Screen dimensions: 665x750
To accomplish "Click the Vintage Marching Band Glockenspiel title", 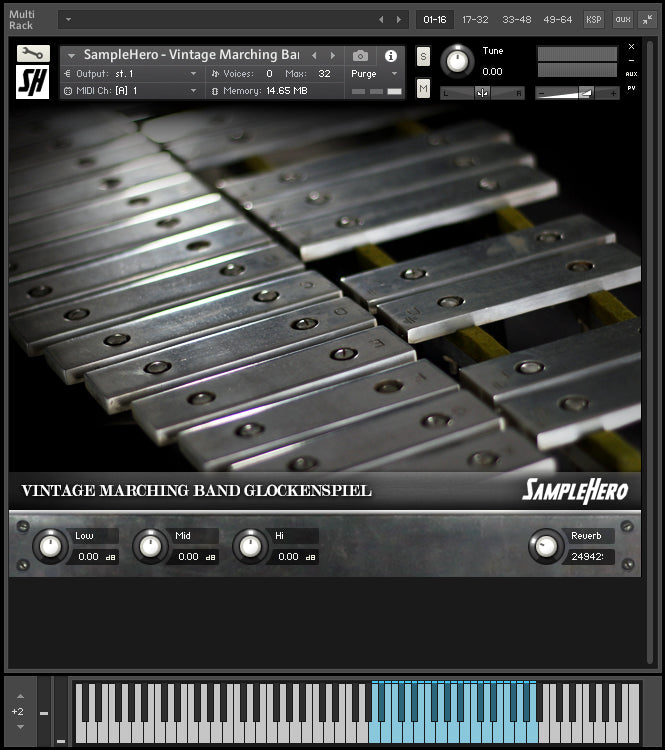I will 196,491.
